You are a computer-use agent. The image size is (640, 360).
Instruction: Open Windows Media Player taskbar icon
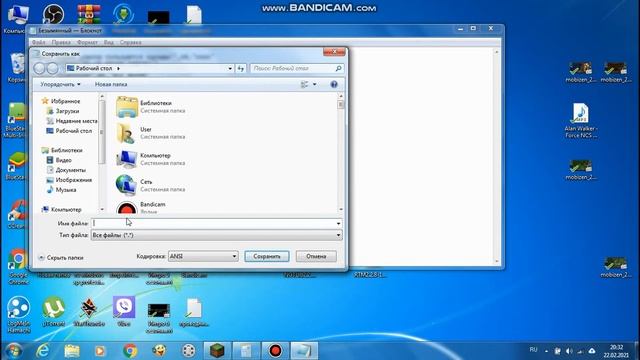pyautogui.click(x=100, y=351)
